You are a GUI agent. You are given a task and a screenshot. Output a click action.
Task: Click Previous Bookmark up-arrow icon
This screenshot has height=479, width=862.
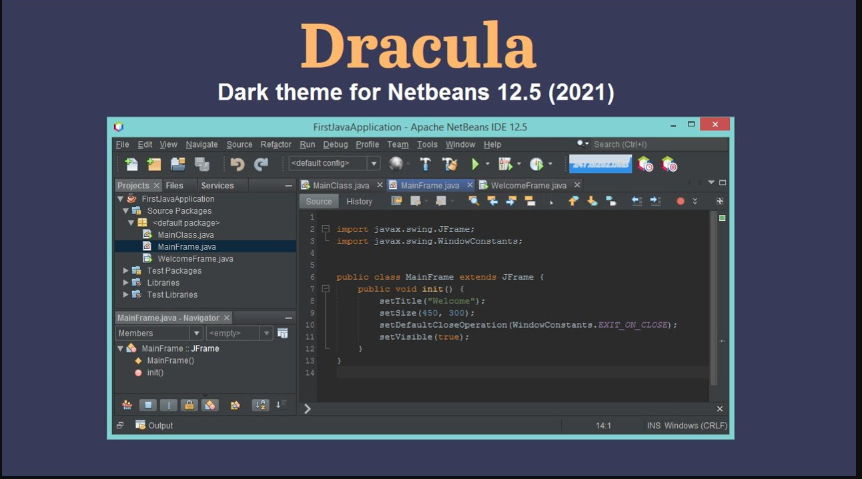[573, 201]
